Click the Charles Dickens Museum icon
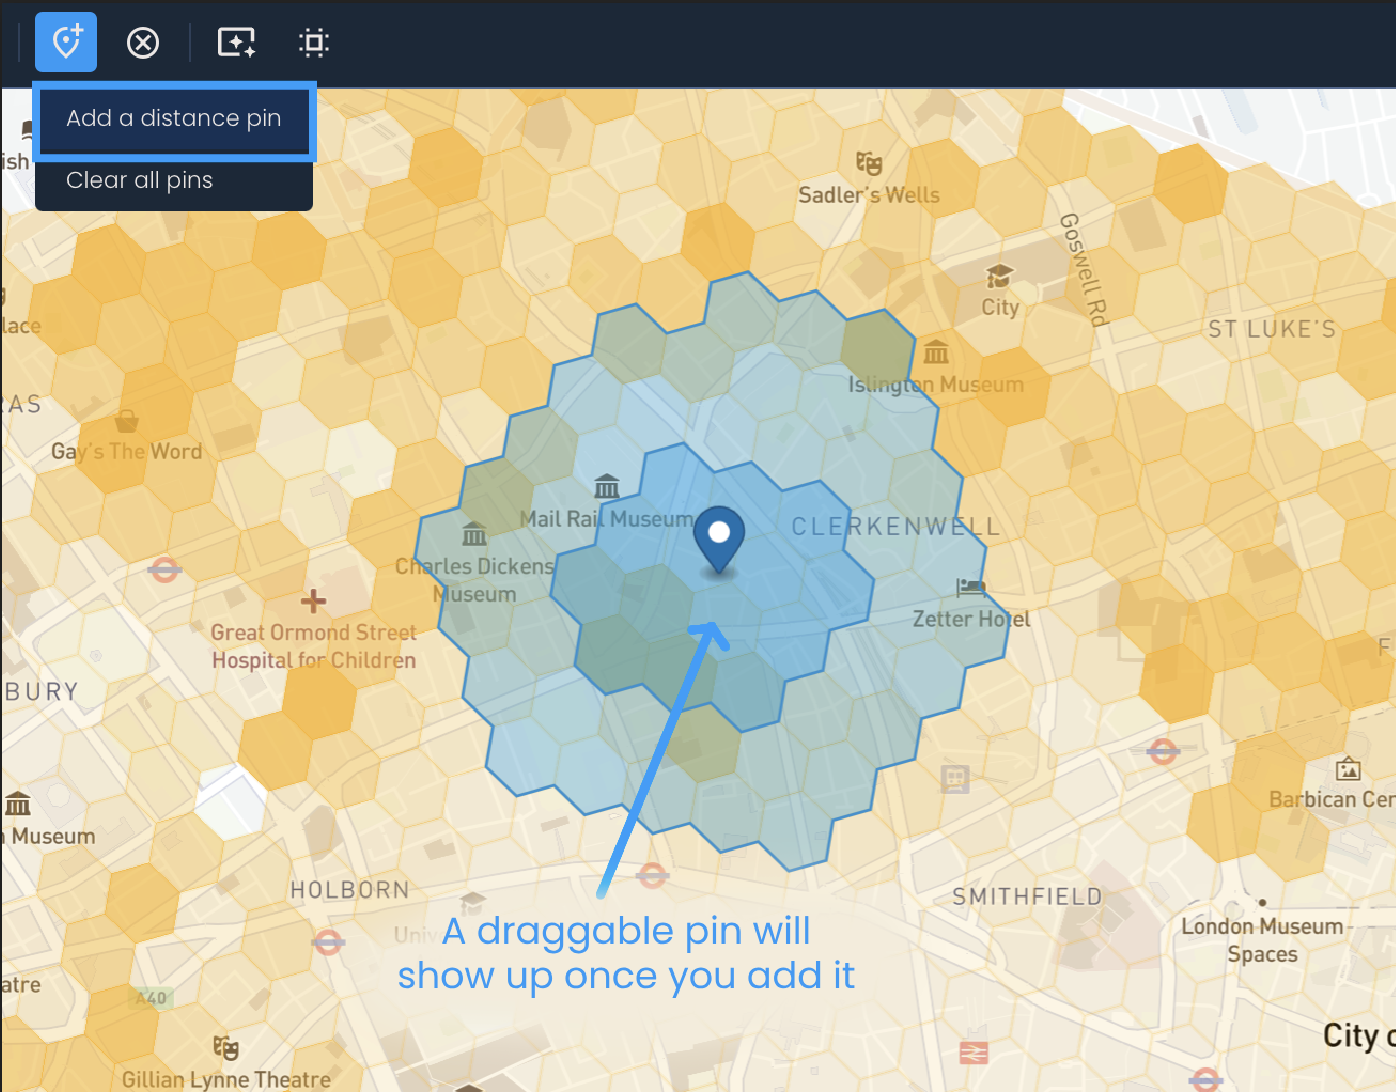This screenshot has height=1092, width=1396. pos(474,534)
